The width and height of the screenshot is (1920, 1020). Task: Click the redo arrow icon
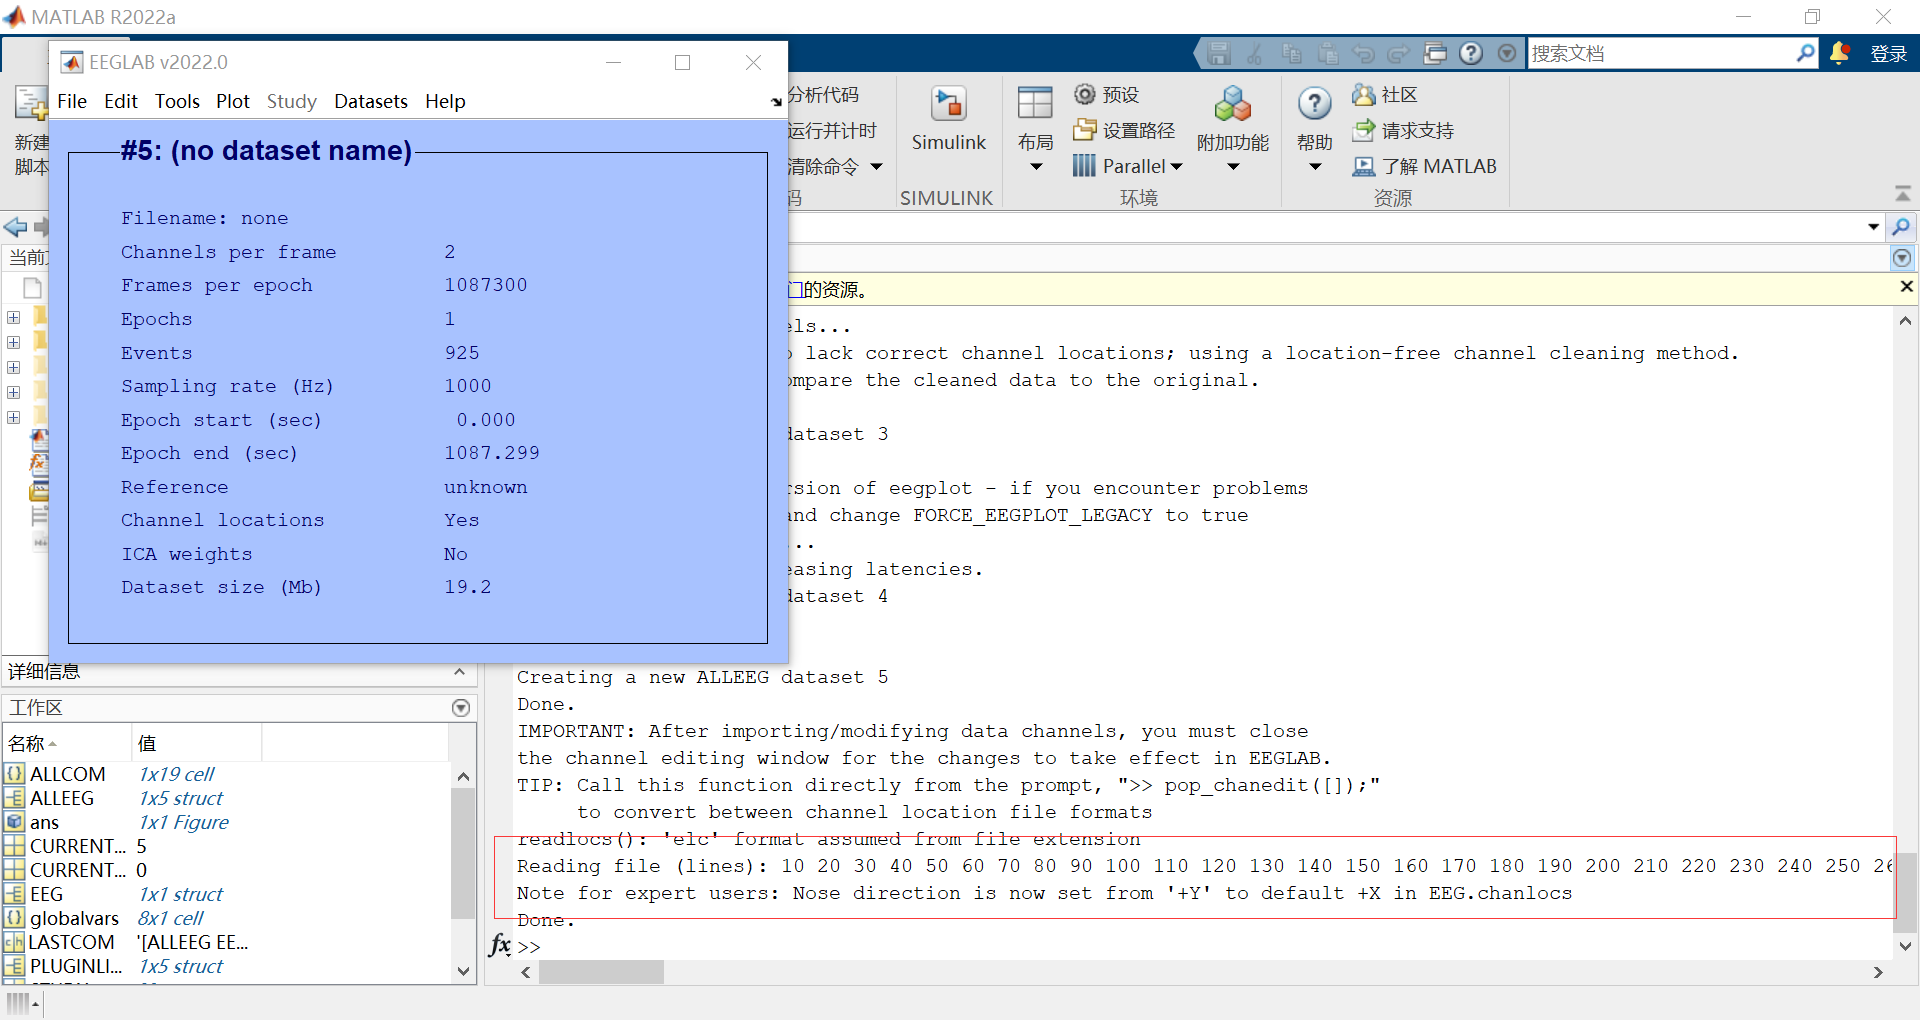[1399, 53]
